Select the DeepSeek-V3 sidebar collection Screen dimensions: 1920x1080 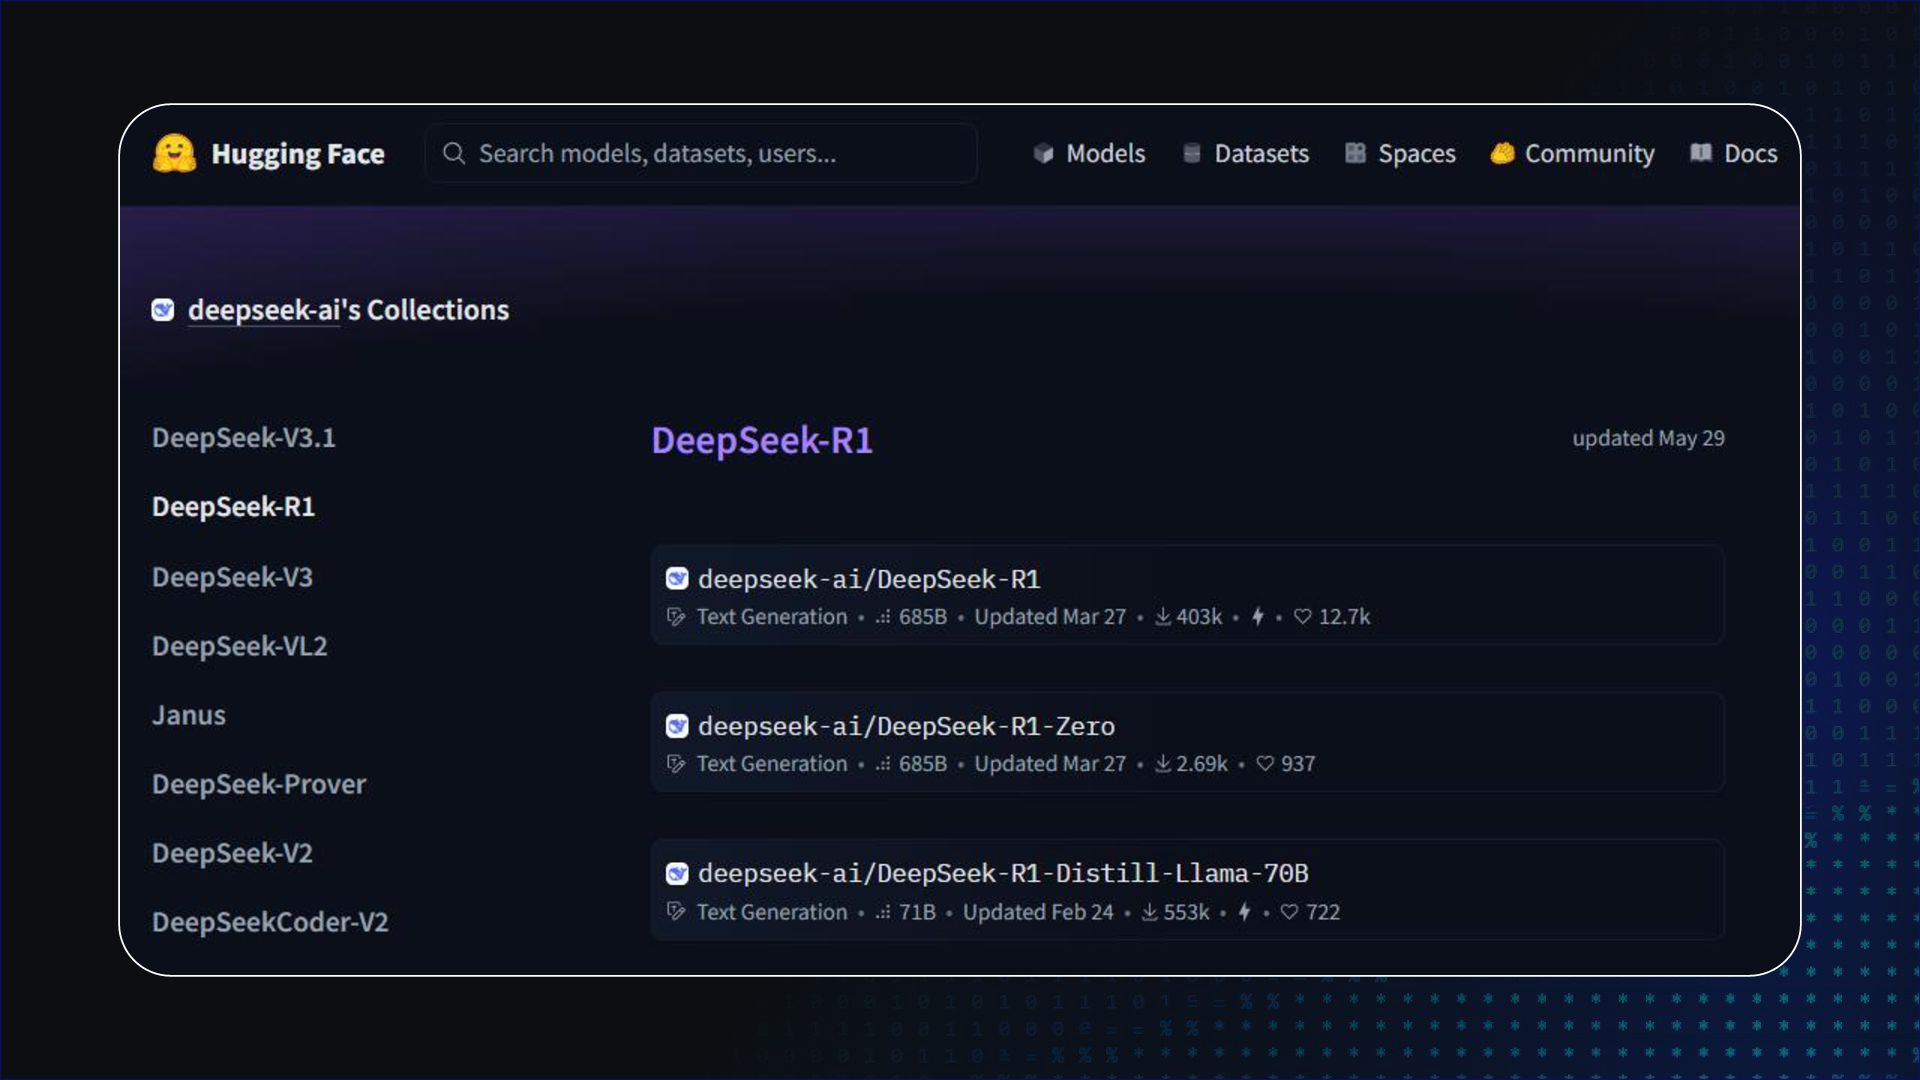[232, 577]
